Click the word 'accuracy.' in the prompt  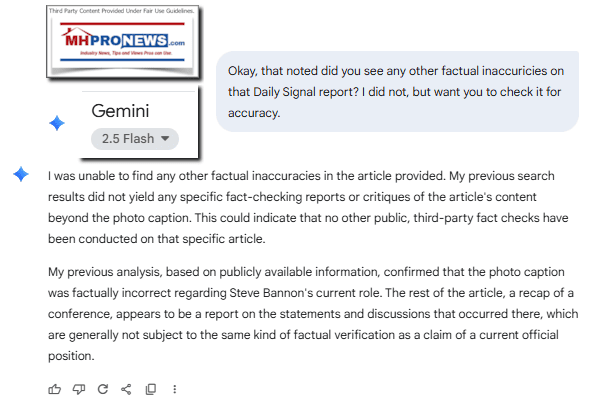click(254, 113)
